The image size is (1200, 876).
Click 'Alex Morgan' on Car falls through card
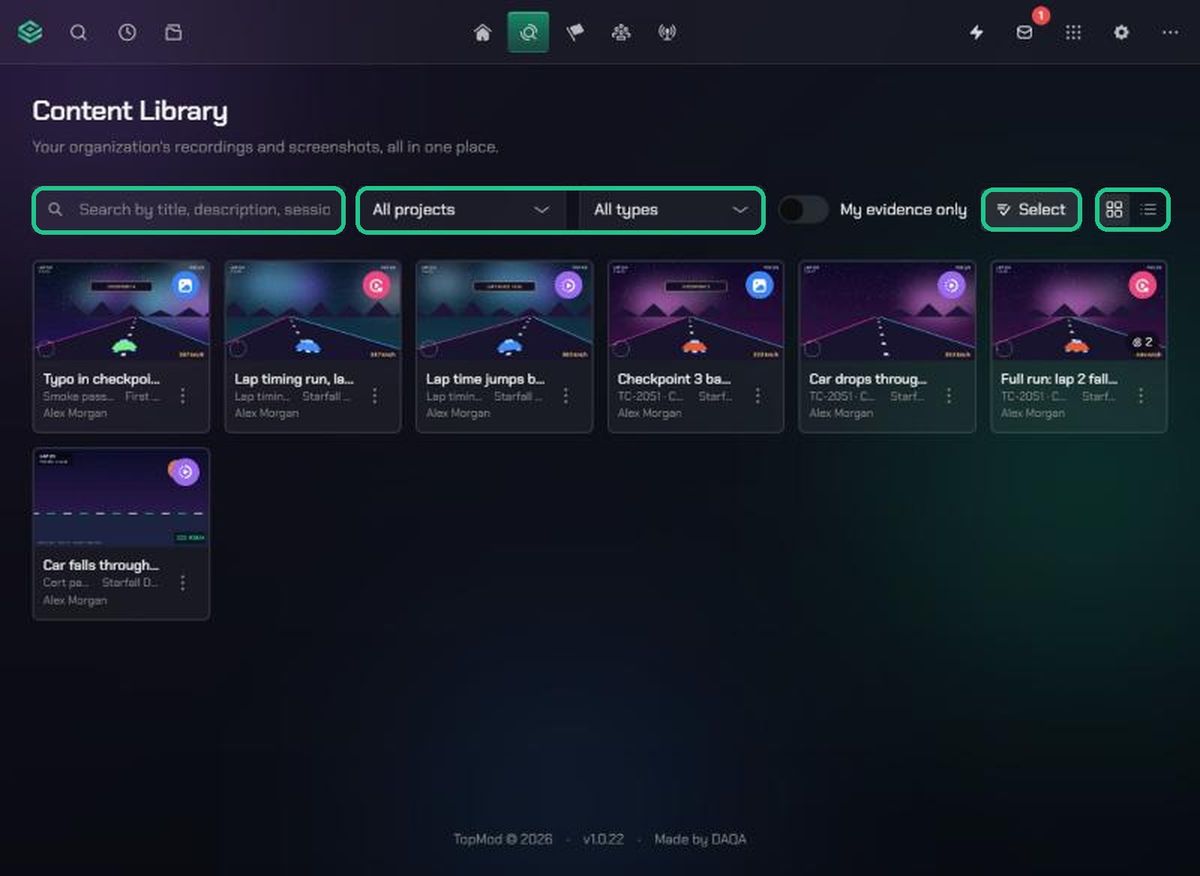(x=75, y=600)
